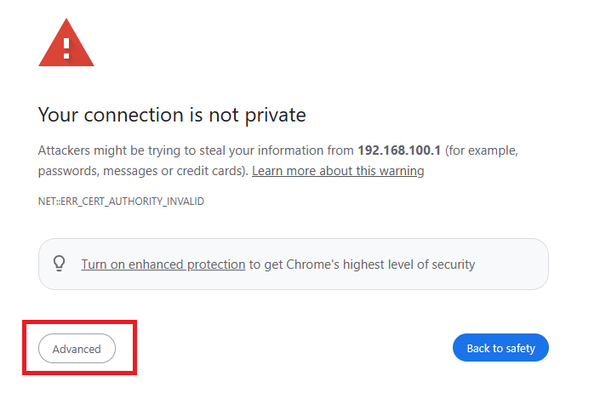The height and width of the screenshot is (415, 600).
Task: Click the 'Your connection is not private' heading
Action: (x=171, y=114)
